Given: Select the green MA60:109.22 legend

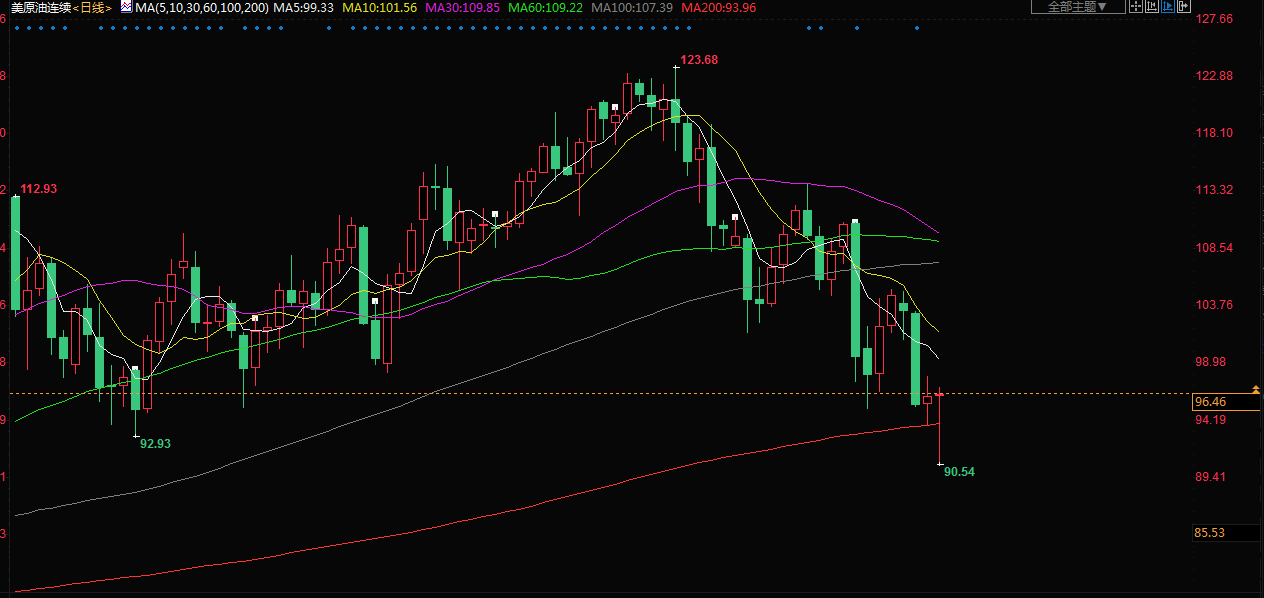Looking at the screenshot, I should 545,7.
